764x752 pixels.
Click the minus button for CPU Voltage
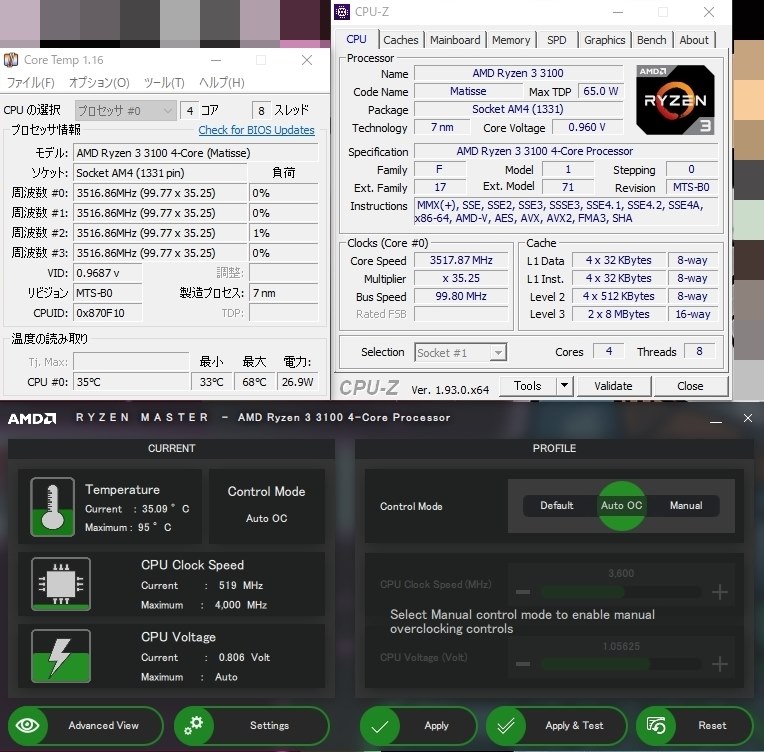pos(523,664)
